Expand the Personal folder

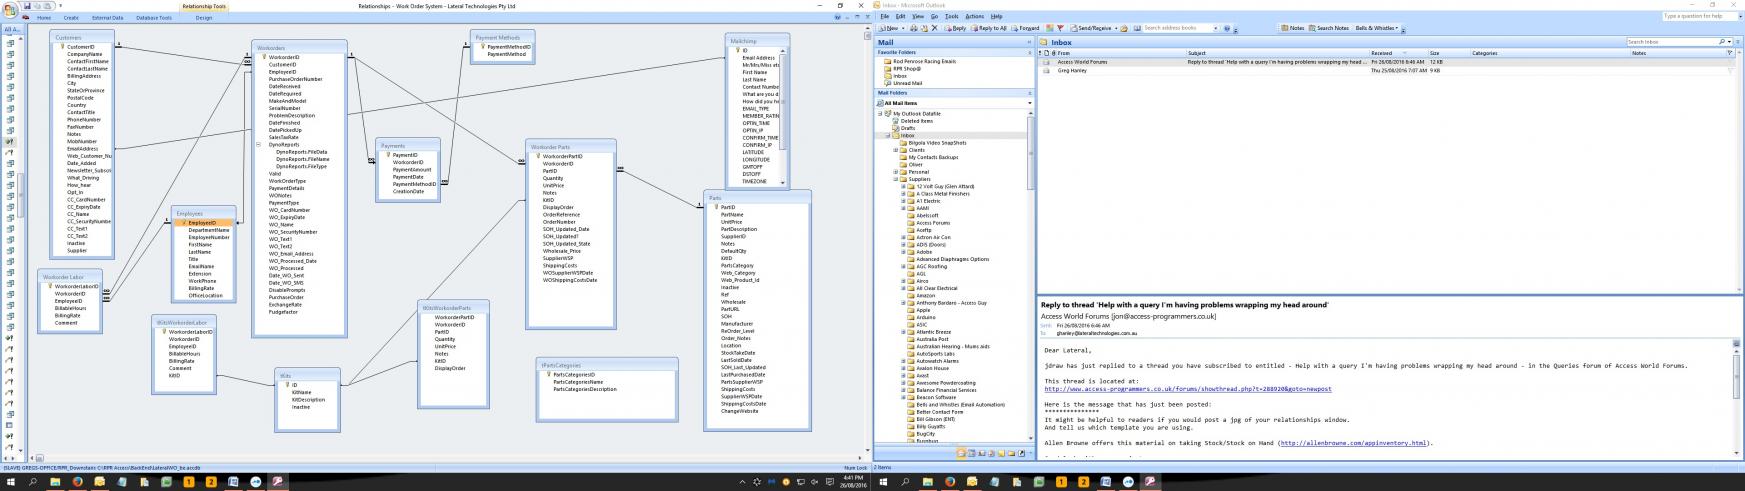click(896, 172)
